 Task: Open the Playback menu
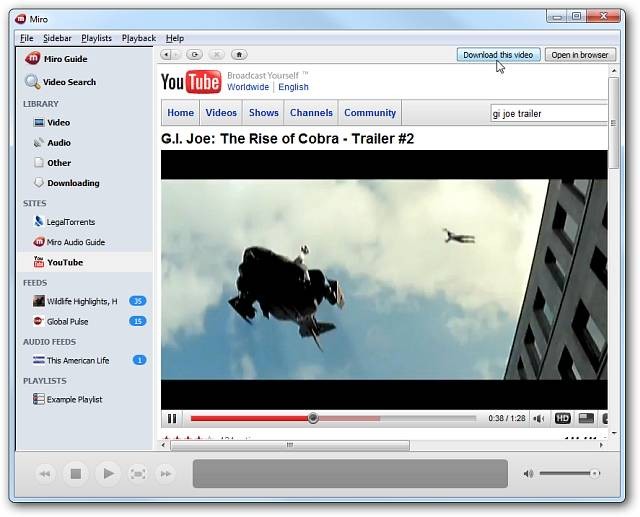(x=139, y=38)
